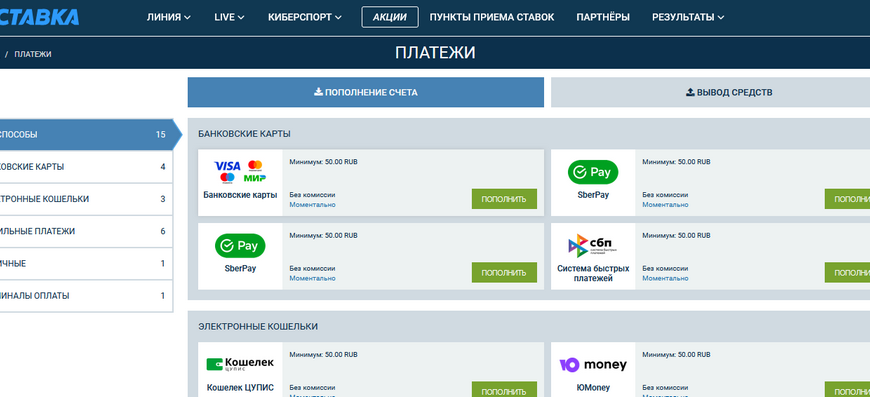Click the Visa/Mastercard/МИР cards logo
This screenshot has height=397, width=870.
point(240,171)
